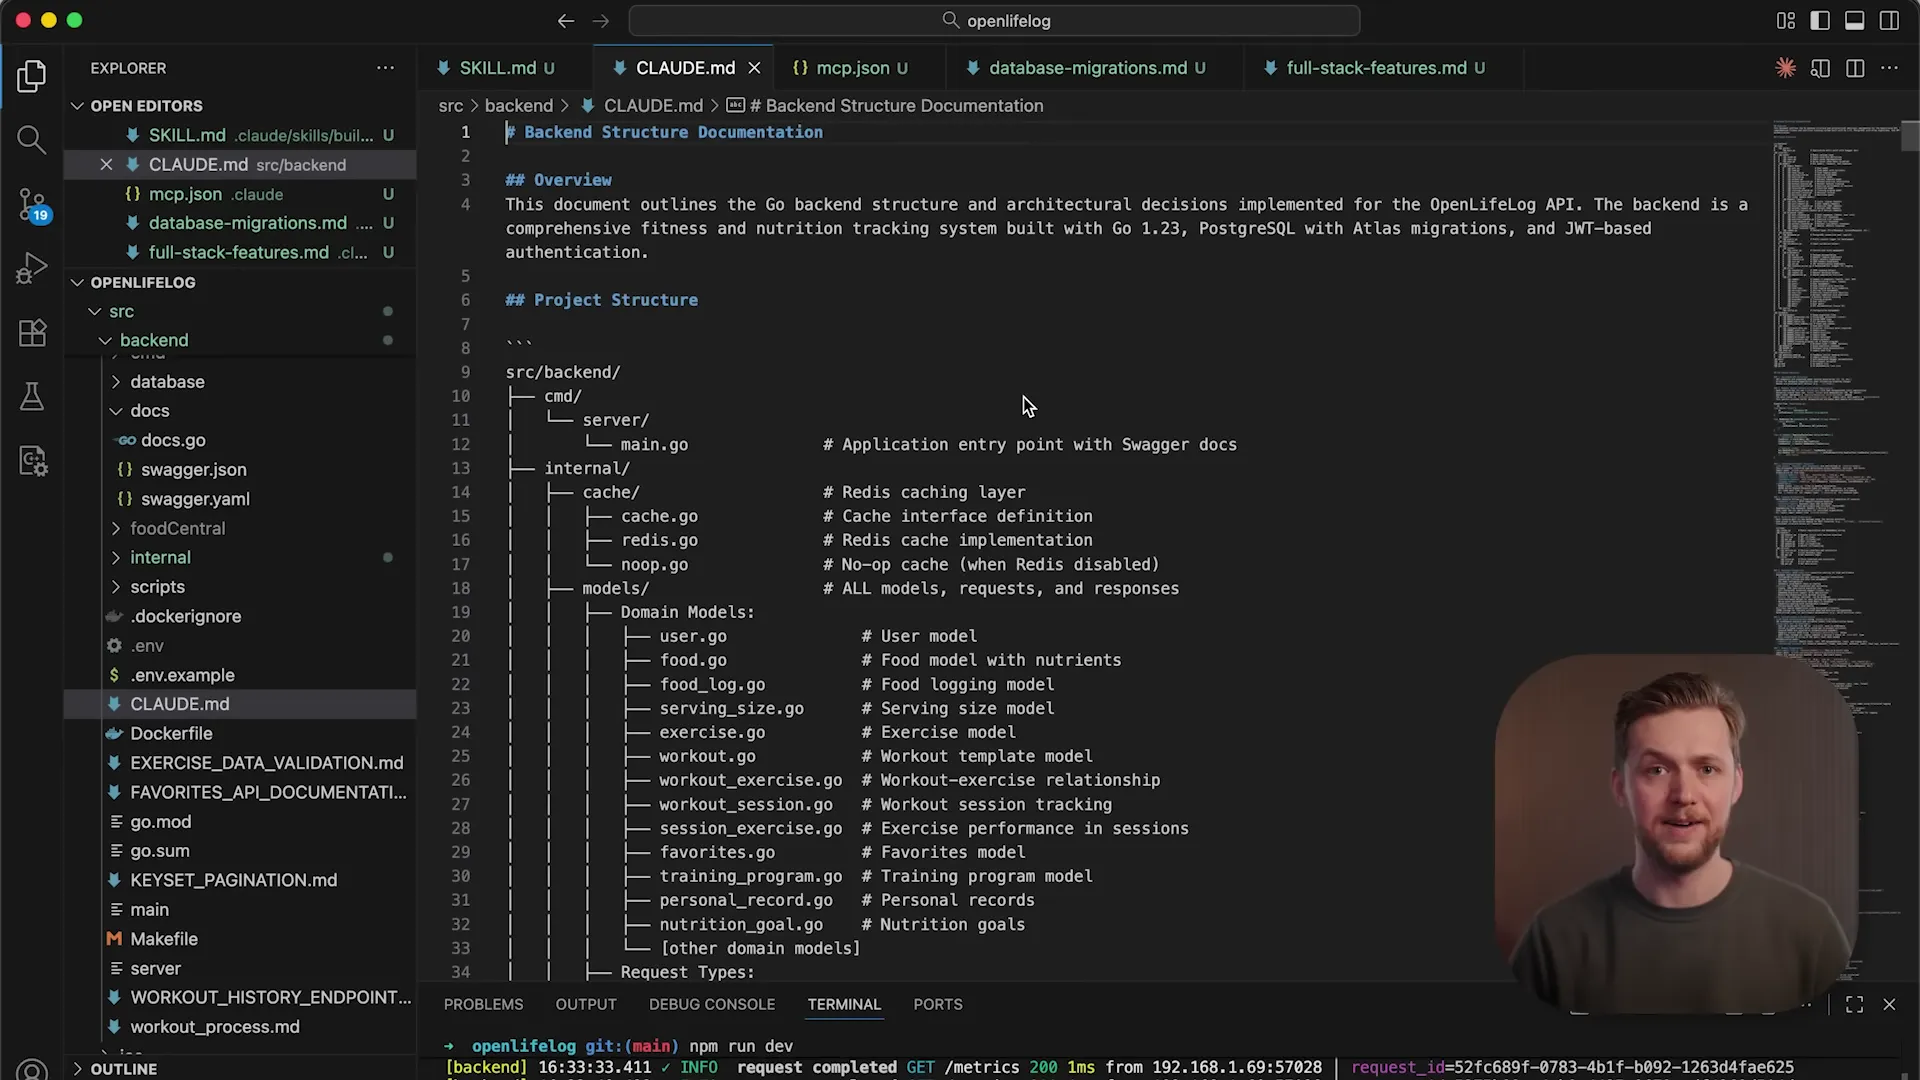
Task: Open the Run and Debug view
Action: 32,268
